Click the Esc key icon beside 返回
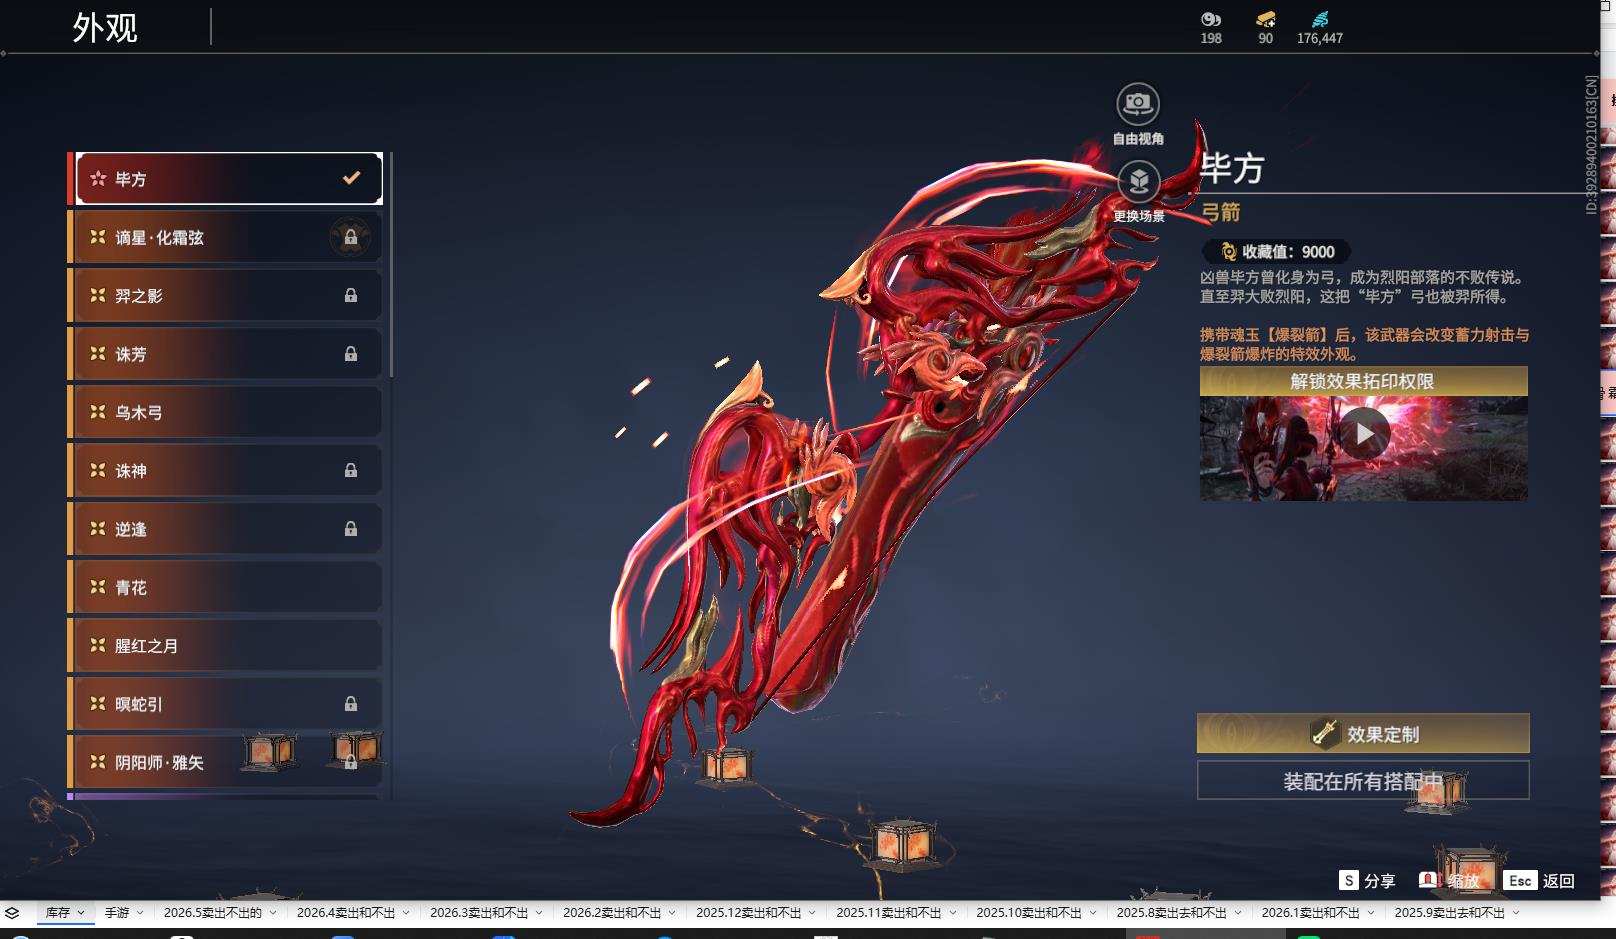Viewport: 1616px width, 939px height. [x=1520, y=880]
